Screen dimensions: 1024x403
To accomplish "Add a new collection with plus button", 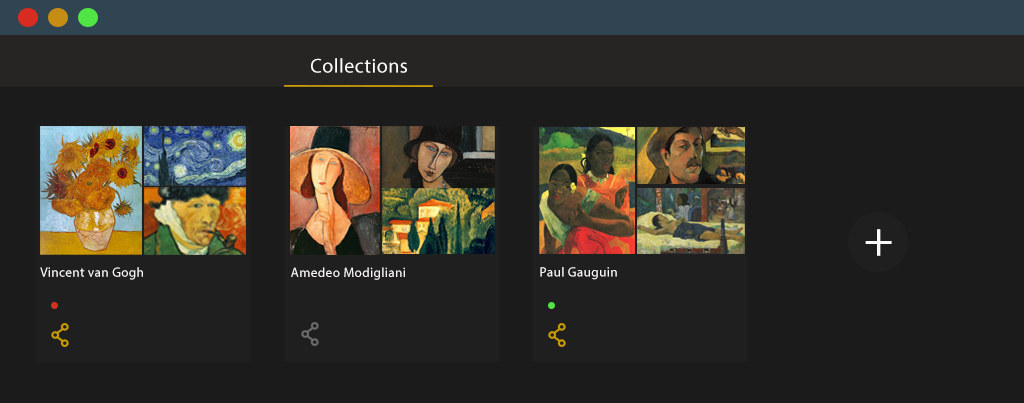I will pos(878,242).
